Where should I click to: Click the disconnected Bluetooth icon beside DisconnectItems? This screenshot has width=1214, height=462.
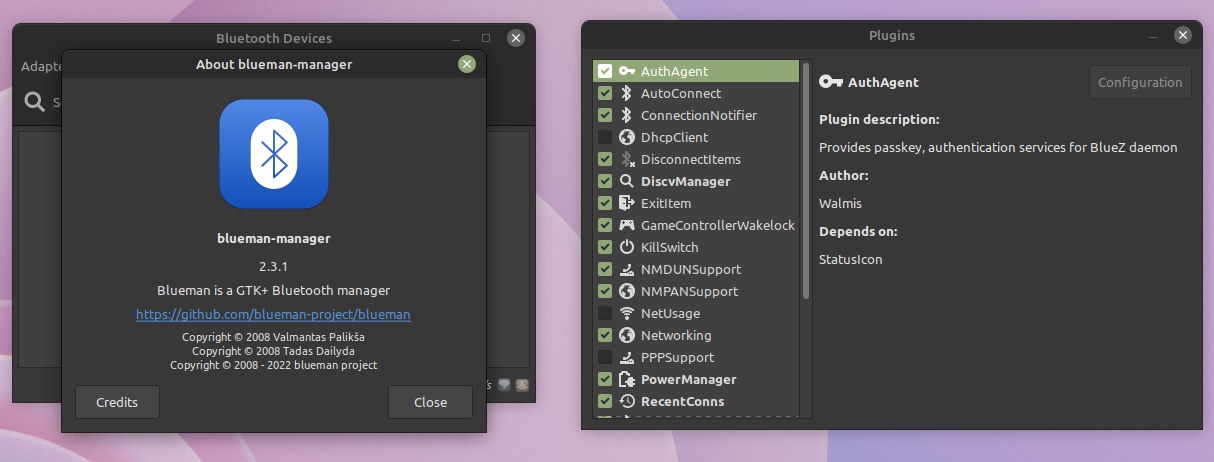coord(627,159)
